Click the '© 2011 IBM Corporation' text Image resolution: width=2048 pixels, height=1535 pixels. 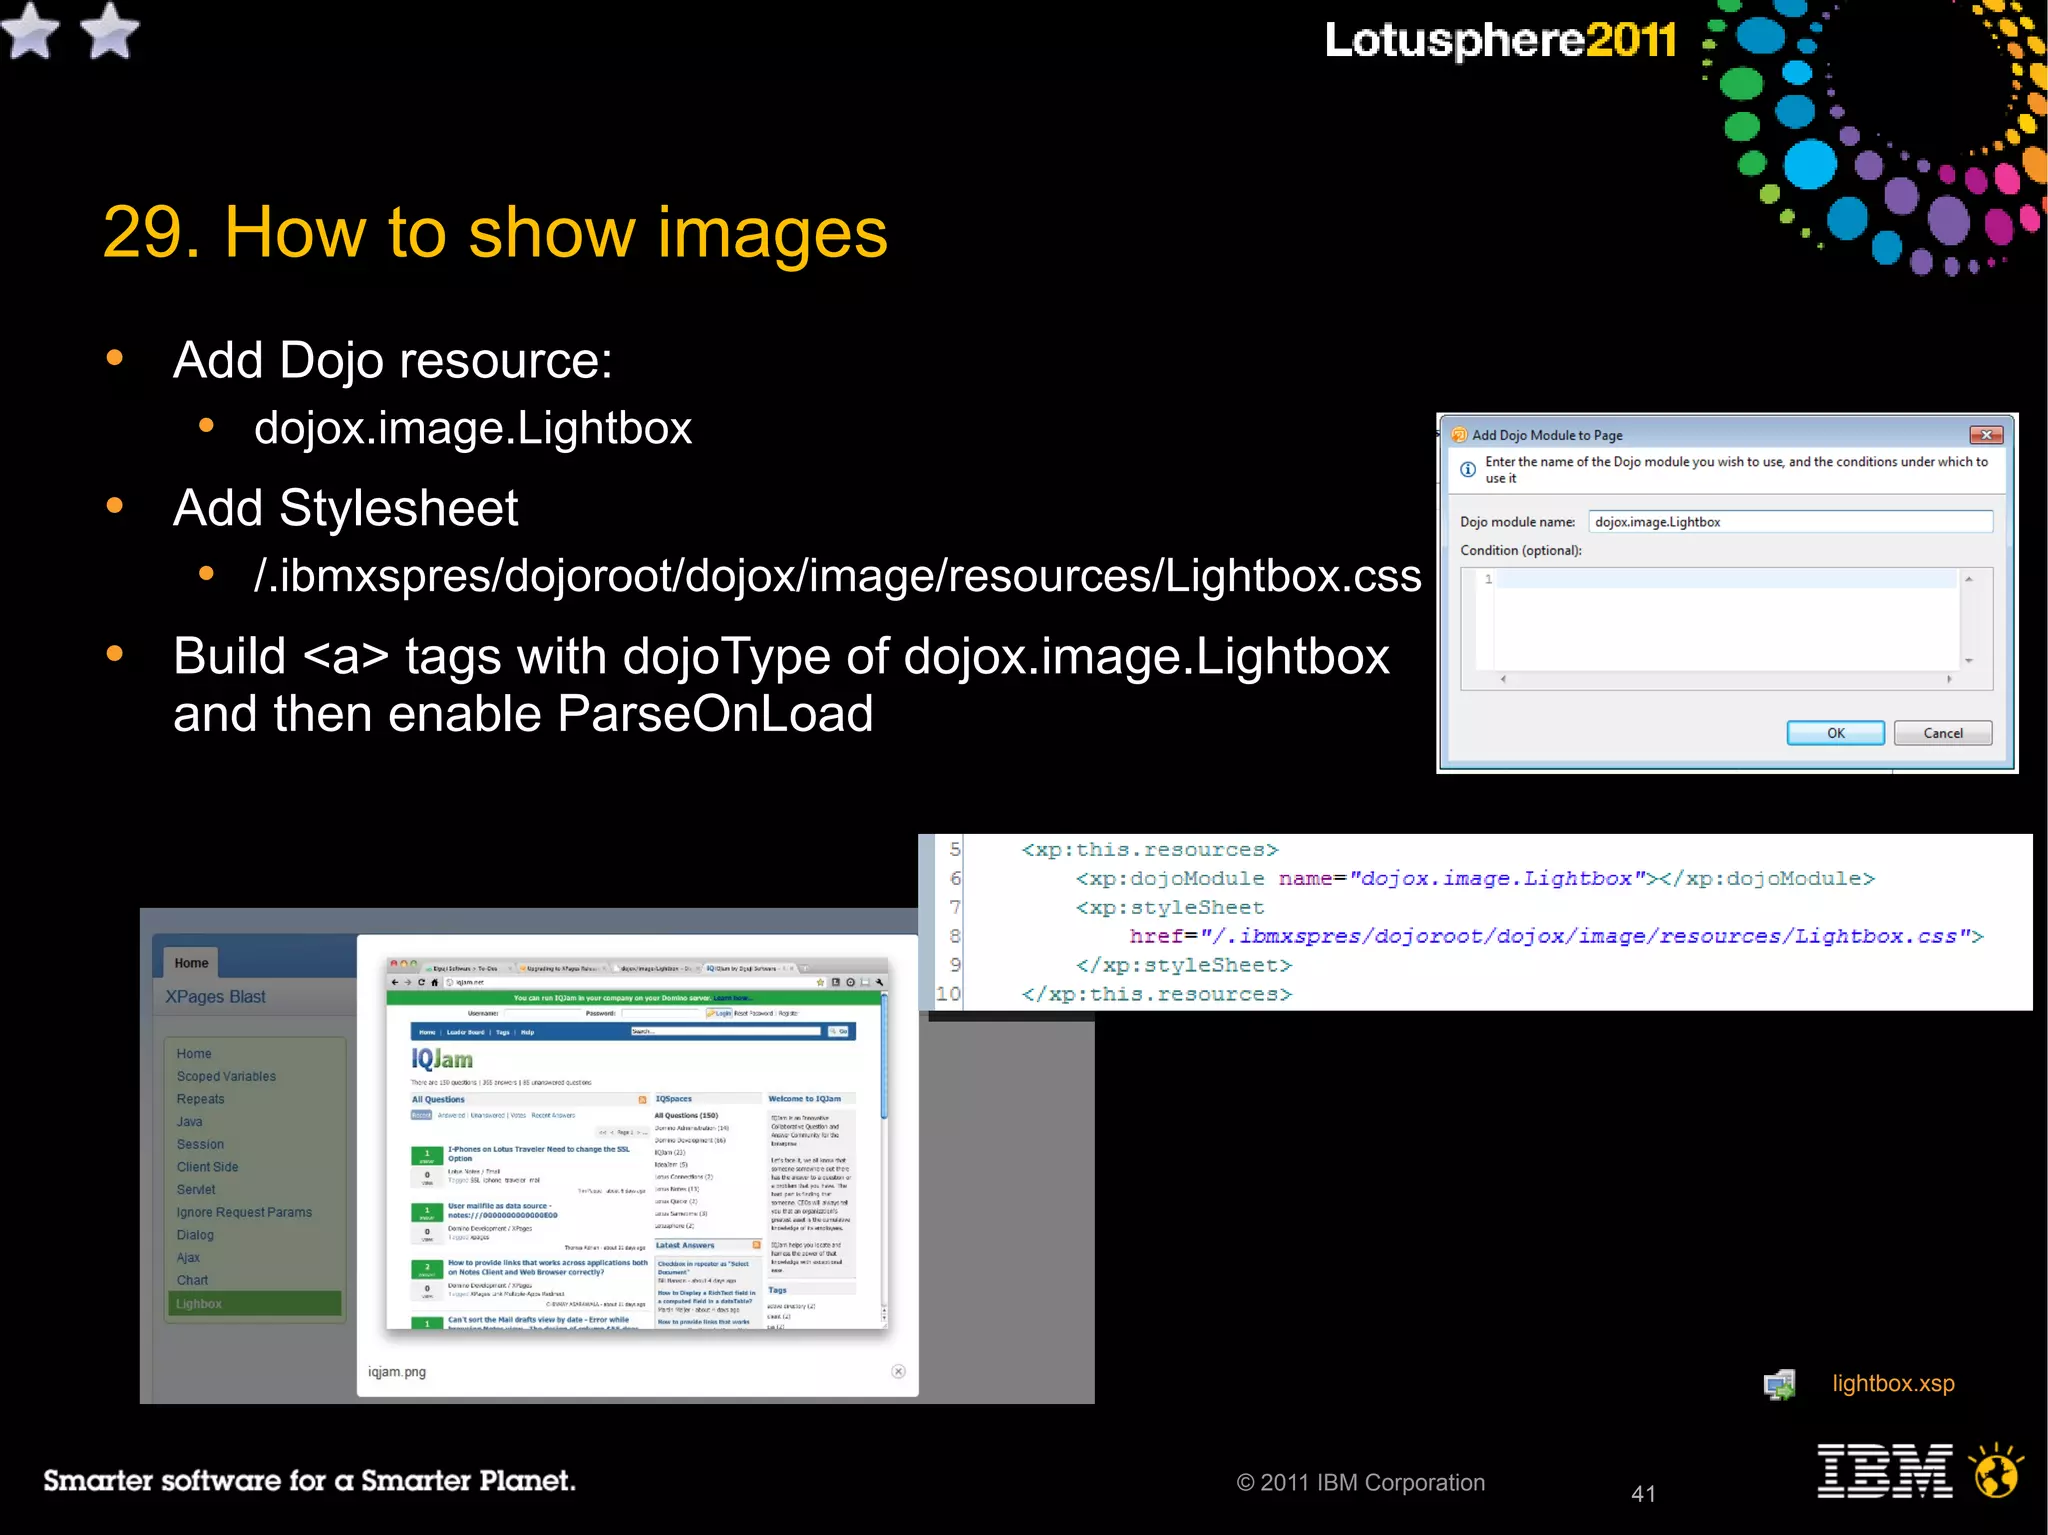1360,1483
